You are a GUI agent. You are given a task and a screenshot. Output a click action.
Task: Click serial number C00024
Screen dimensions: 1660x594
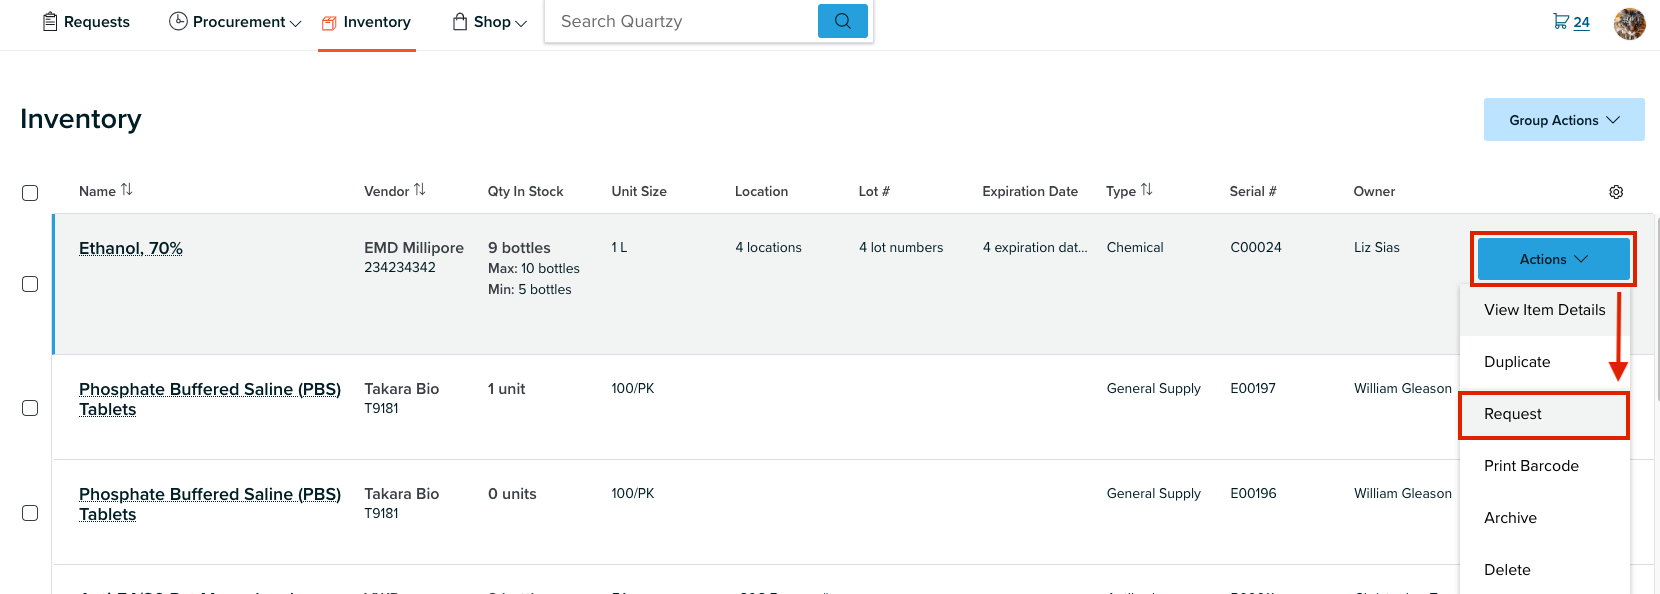[1256, 247]
